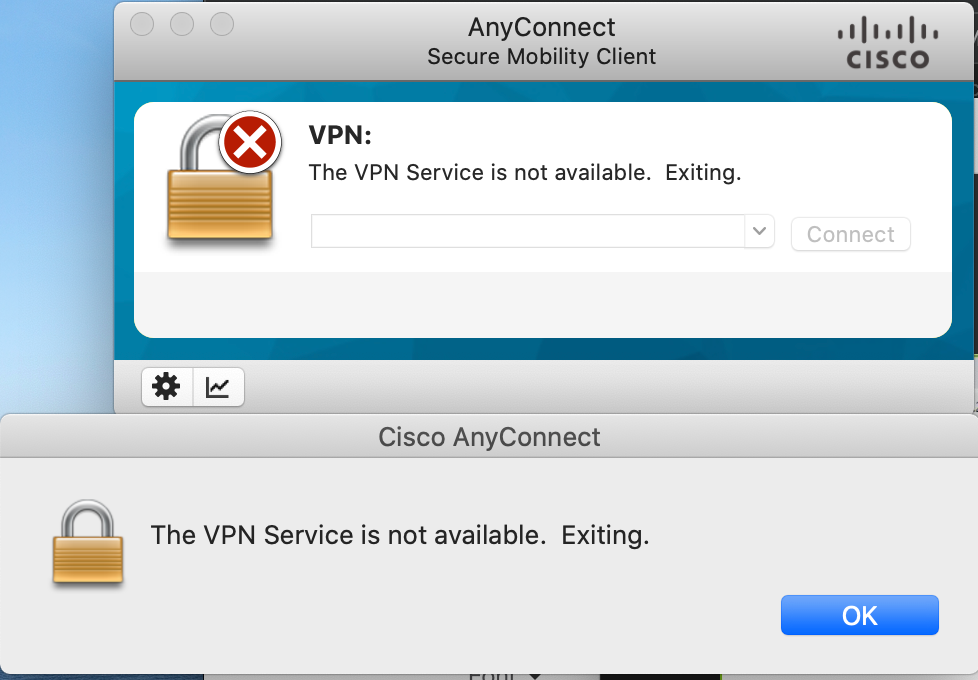The width and height of the screenshot is (978, 680).
Task: Click the empty gray area beneath the server field
Action: click(x=543, y=304)
